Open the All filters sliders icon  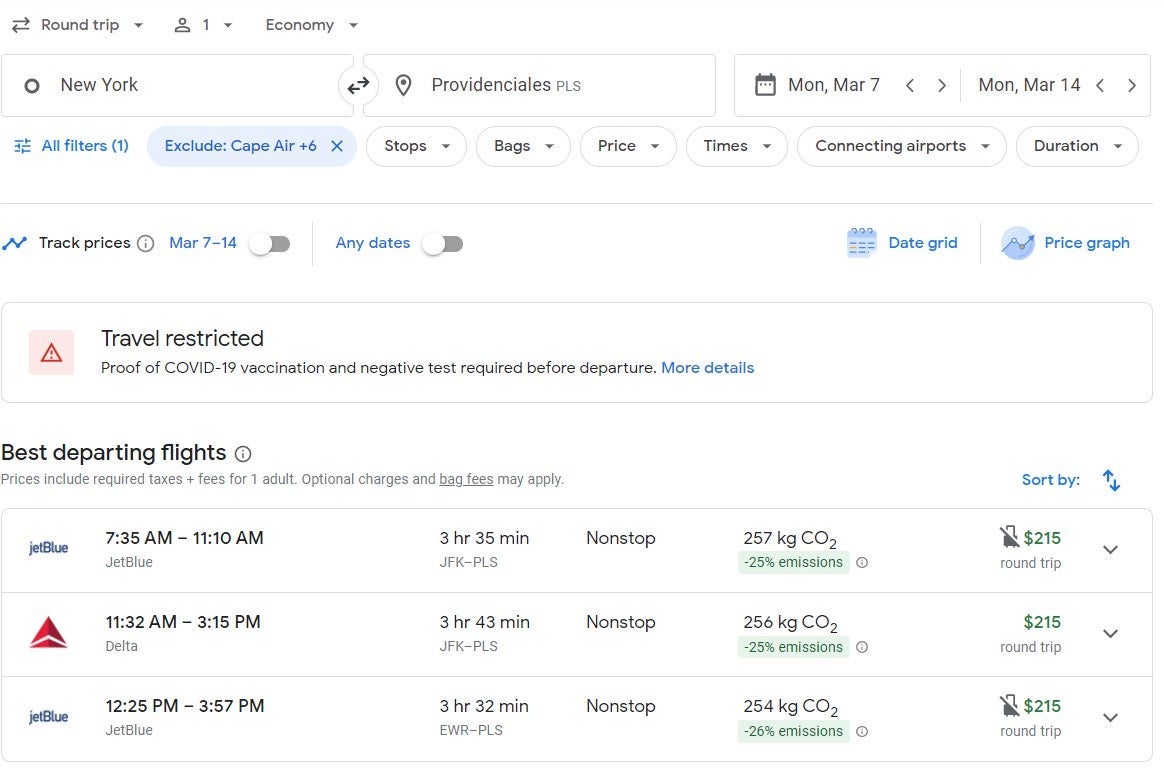click(22, 146)
